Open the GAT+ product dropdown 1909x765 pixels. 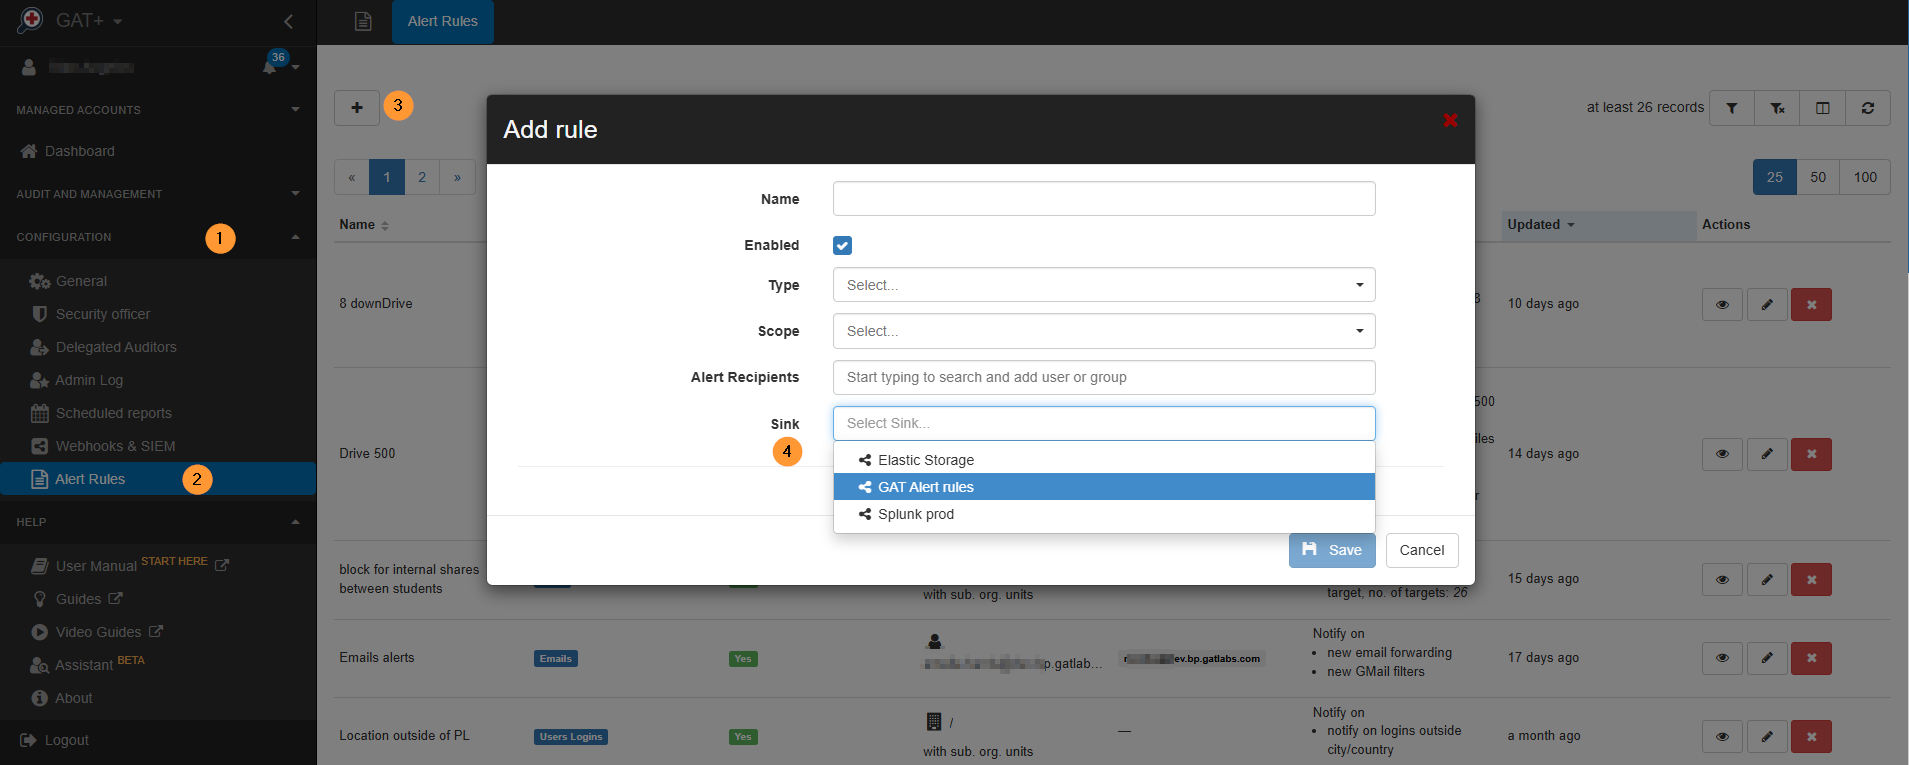[x=89, y=21]
